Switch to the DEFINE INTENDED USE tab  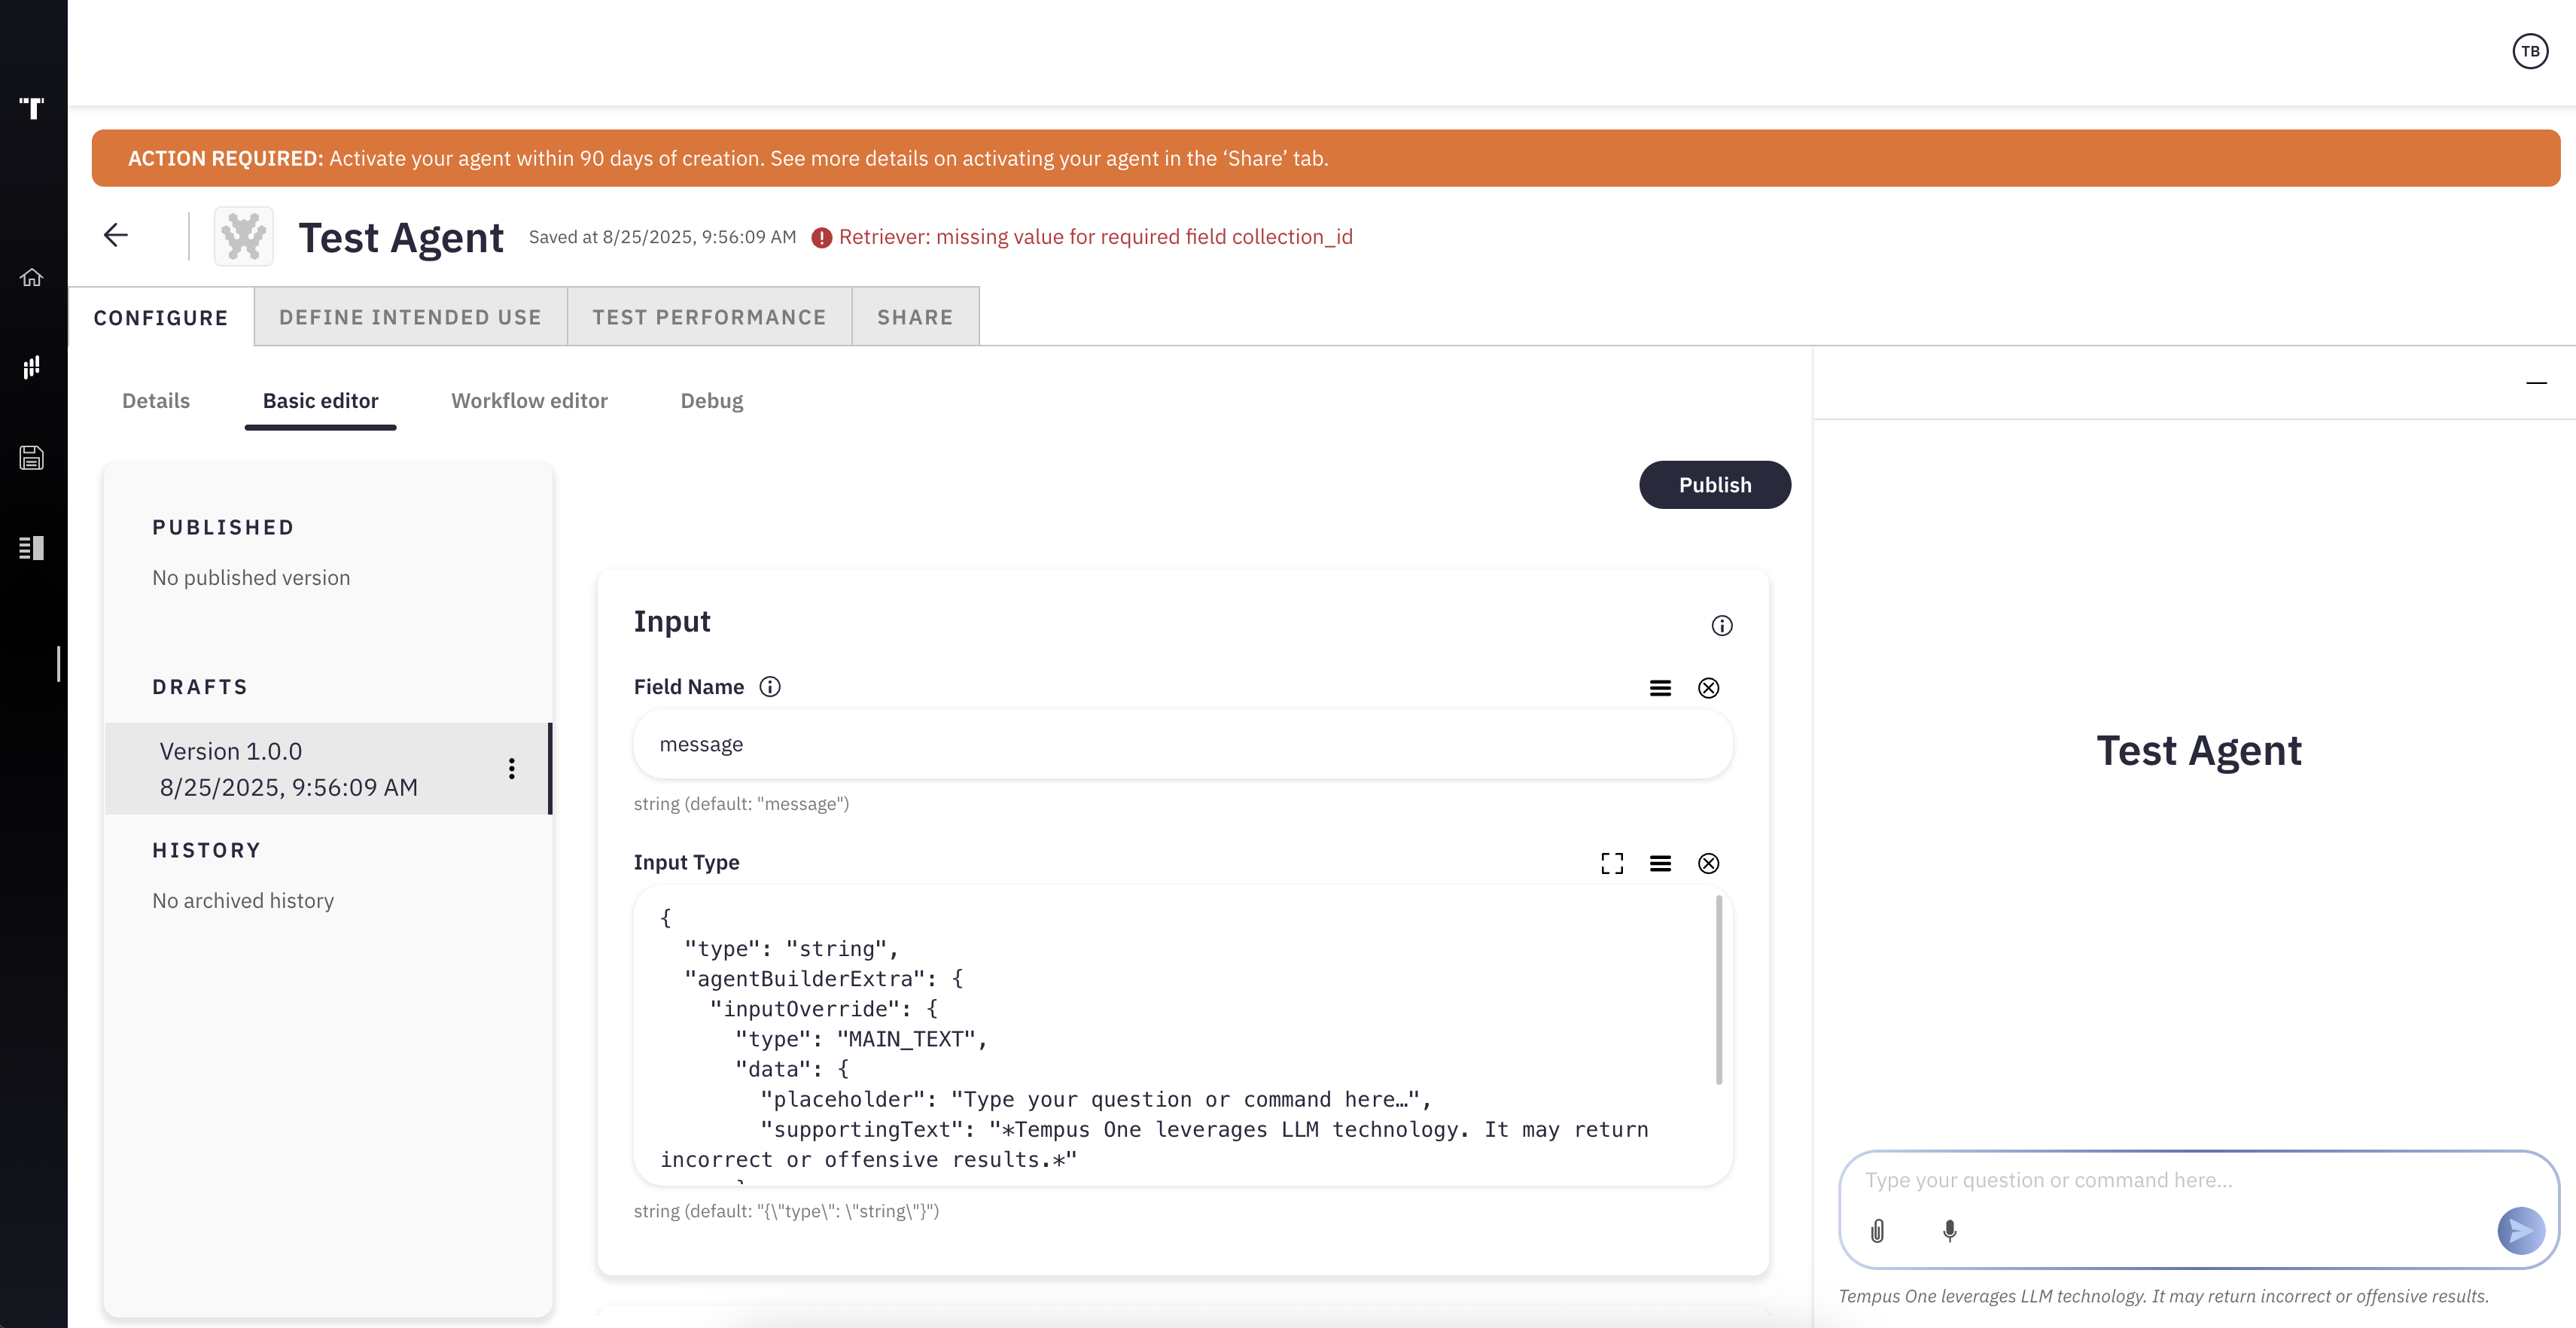(410, 317)
